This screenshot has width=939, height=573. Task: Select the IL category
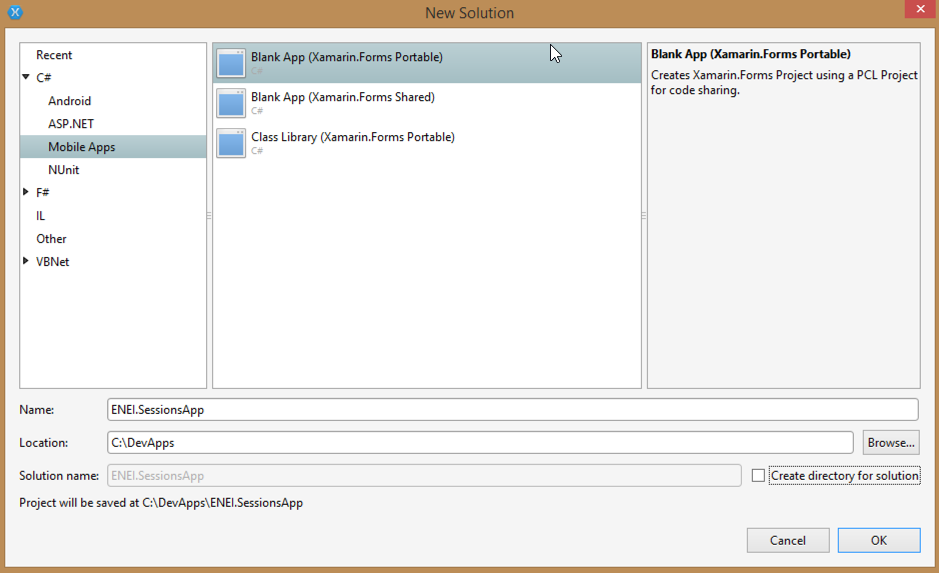40,216
